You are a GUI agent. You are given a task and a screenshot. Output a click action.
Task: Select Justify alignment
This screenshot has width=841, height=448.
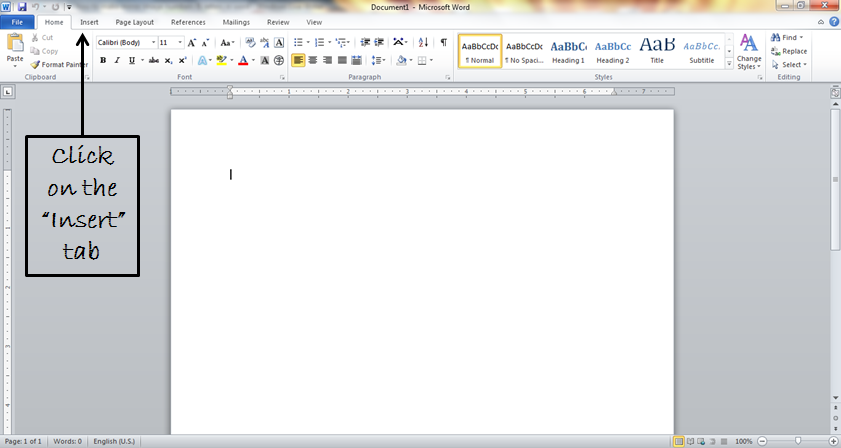coord(342,61)
